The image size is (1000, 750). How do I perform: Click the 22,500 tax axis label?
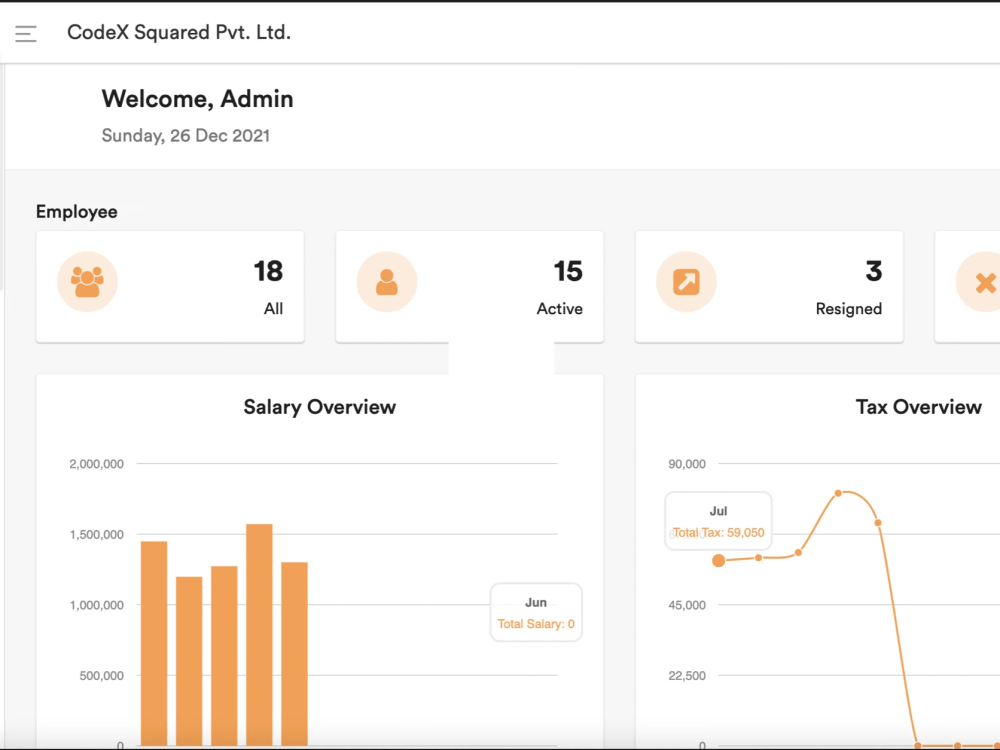click(687, 676)
